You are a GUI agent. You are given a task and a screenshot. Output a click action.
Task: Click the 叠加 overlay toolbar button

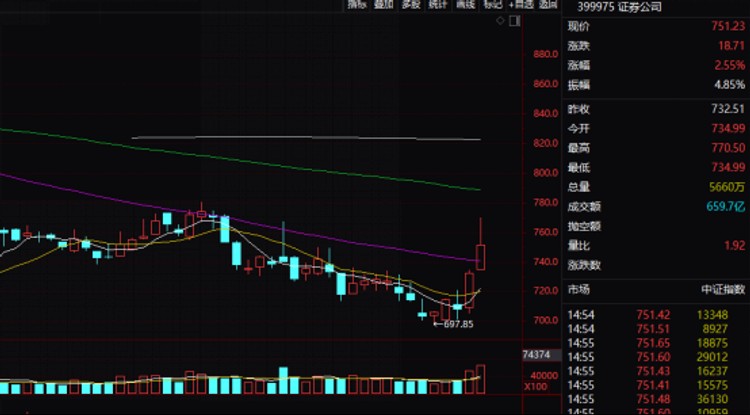pos(384,4)
